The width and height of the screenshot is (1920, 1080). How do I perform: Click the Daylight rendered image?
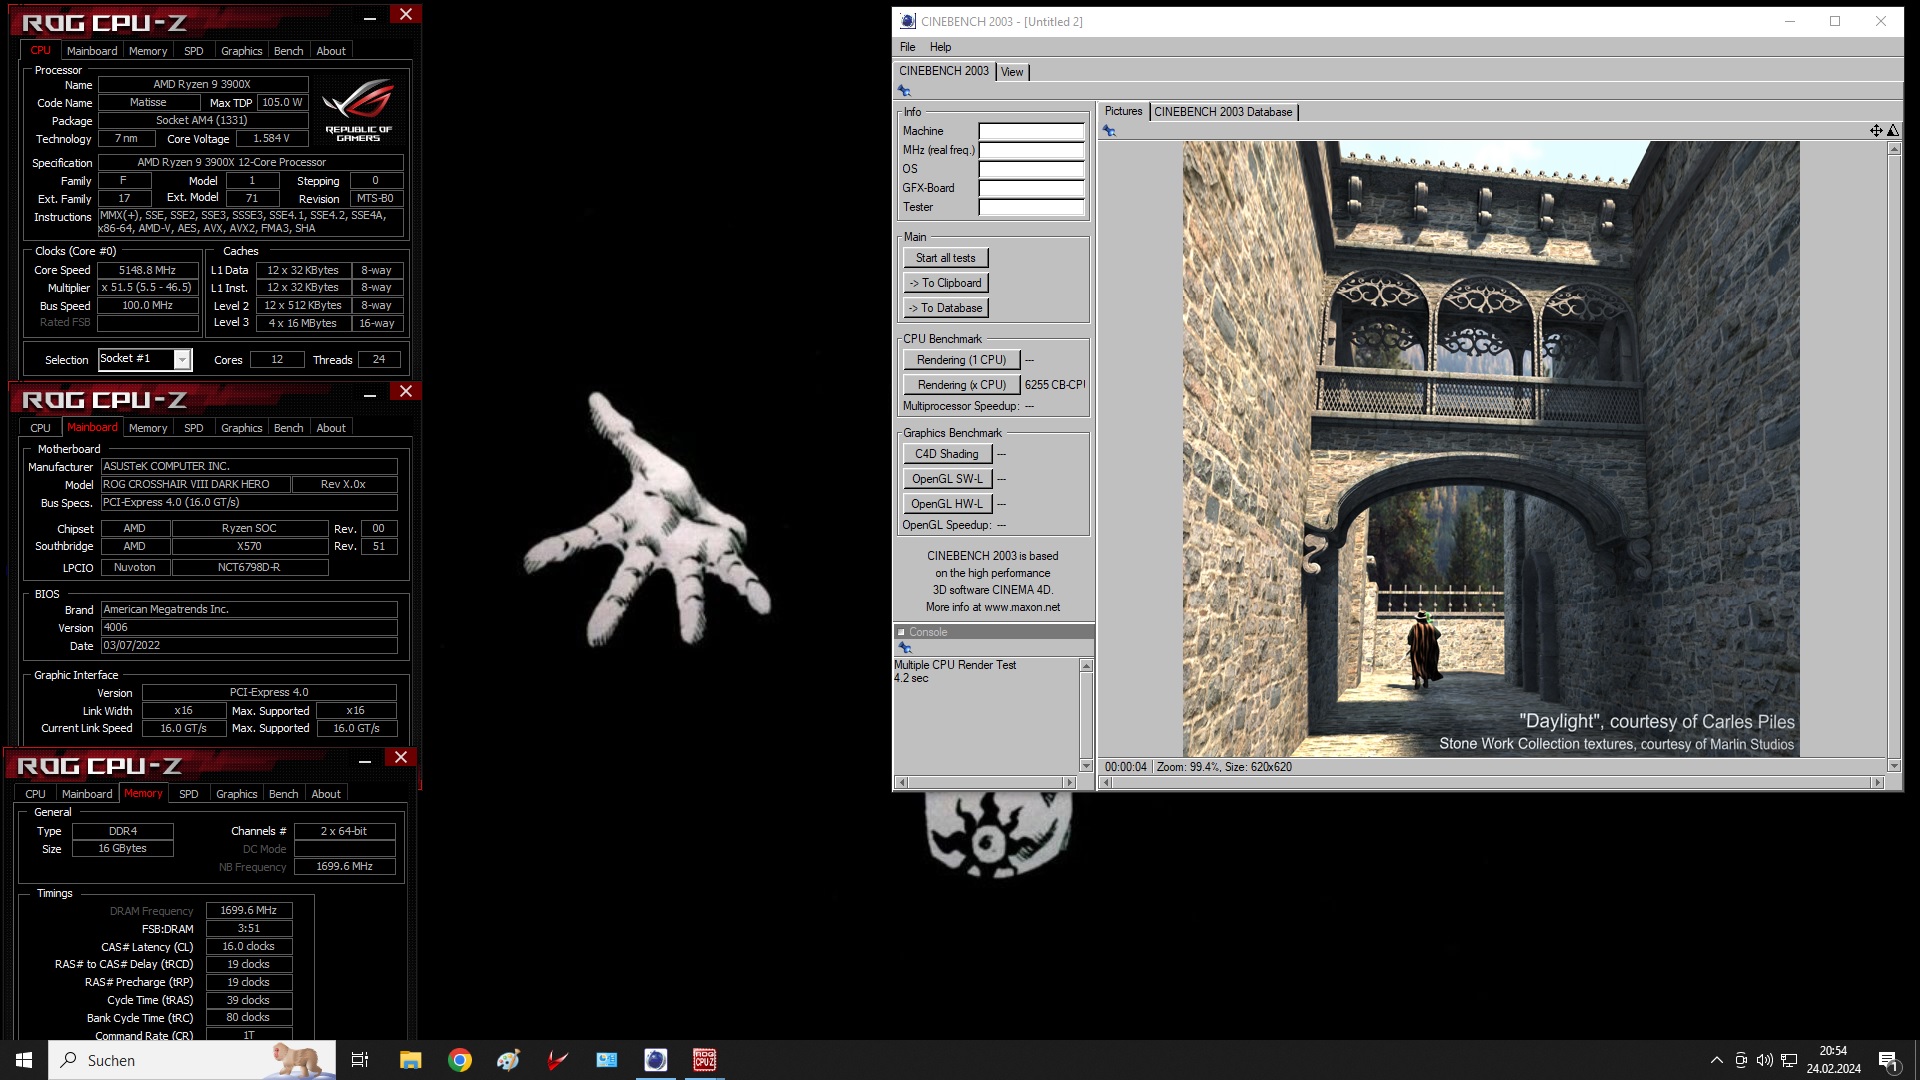tap(1491, 449)
